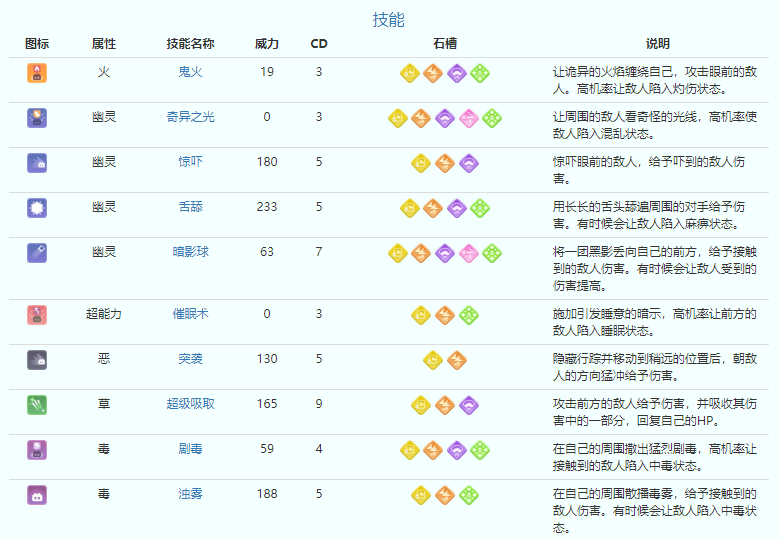Click the 技能 section title
780x539 pixels.
[x=389, y=20]
